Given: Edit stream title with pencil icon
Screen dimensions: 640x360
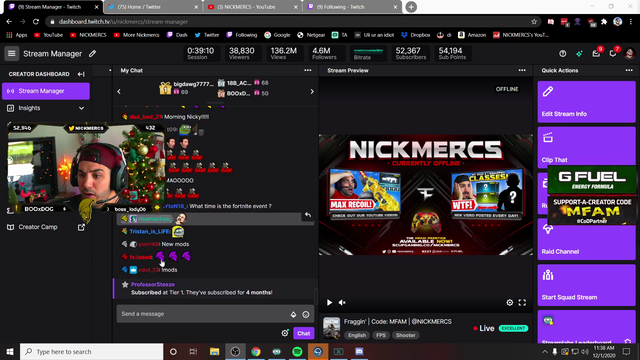Looking at the screenshot, I should (x=93, y=53).
